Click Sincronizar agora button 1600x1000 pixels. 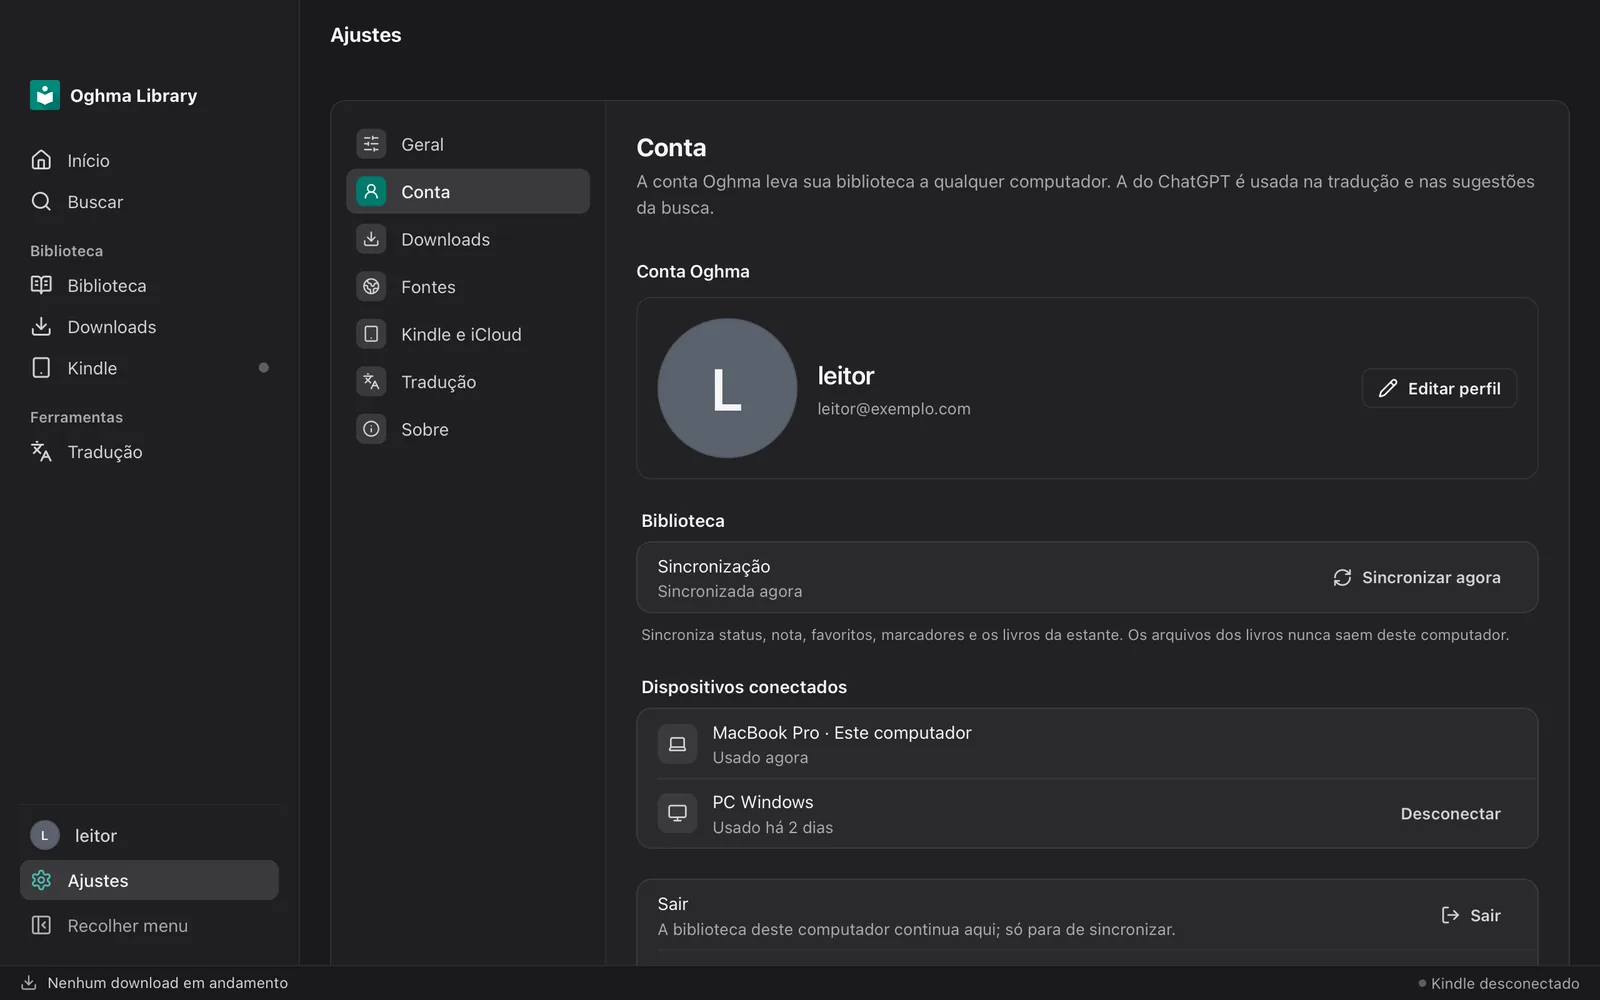(1416, 577)
